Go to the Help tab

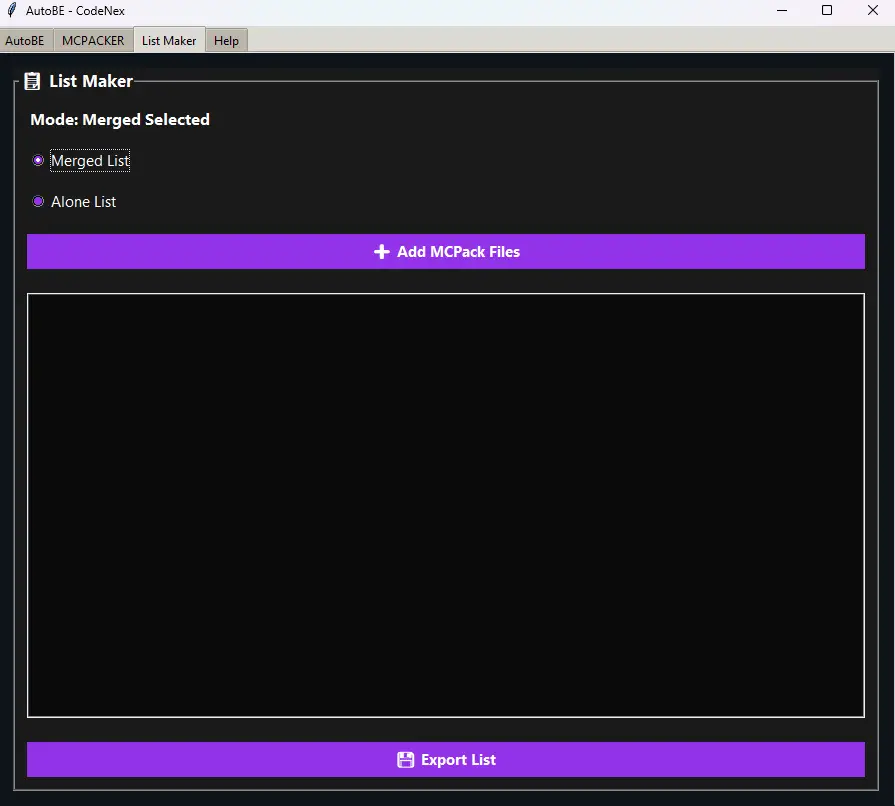(x=226, y=41)
